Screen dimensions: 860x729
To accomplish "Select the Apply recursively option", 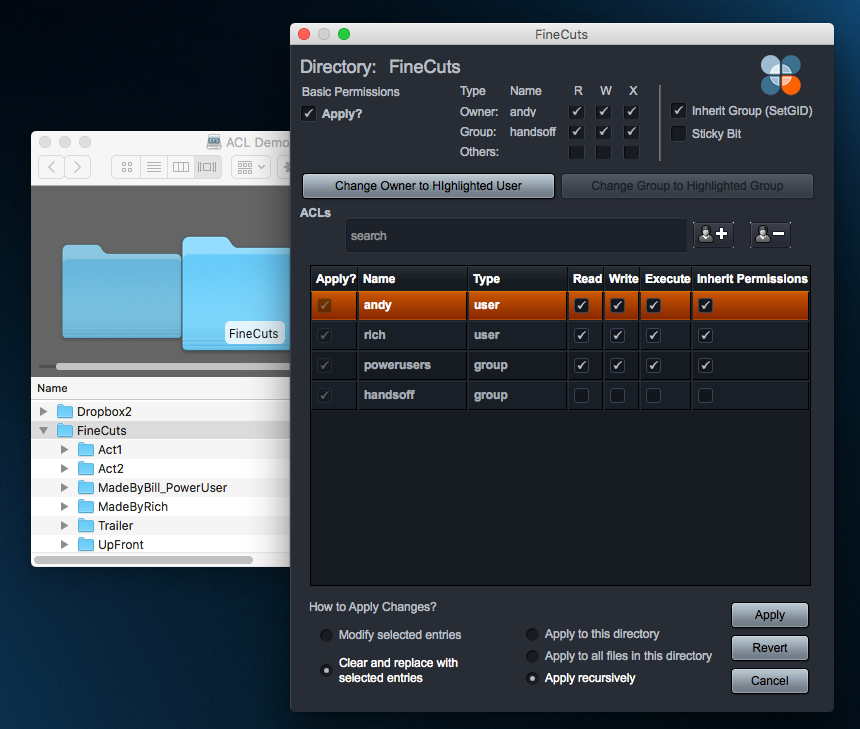I will tap(531, 678).
